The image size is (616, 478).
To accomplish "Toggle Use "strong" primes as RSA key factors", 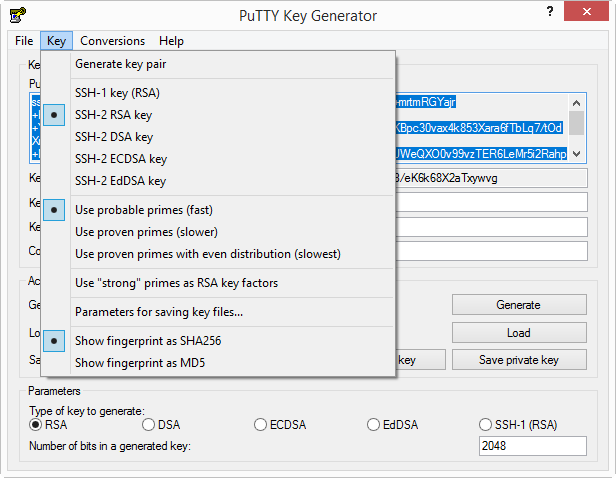I will pyautogui.click(x=218, y=283).
